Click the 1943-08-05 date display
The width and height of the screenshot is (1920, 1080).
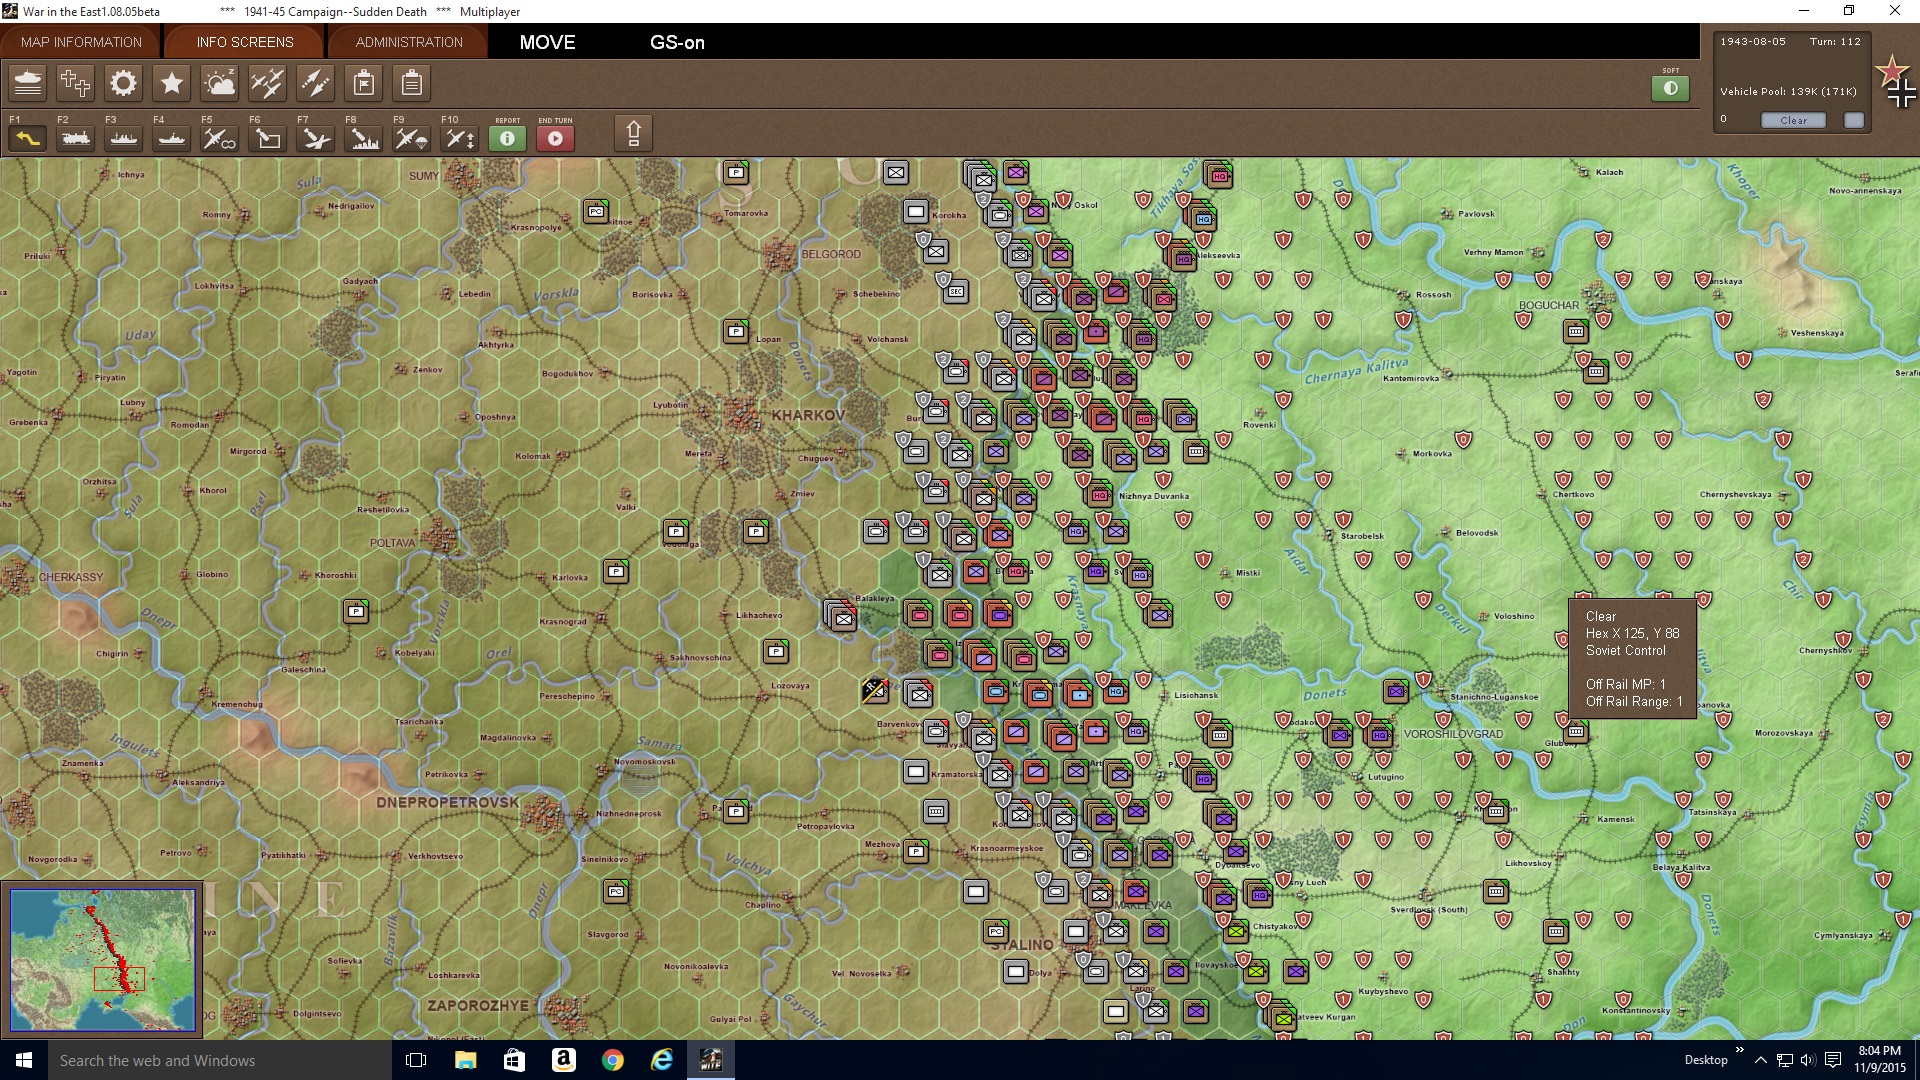(1752, 41)
